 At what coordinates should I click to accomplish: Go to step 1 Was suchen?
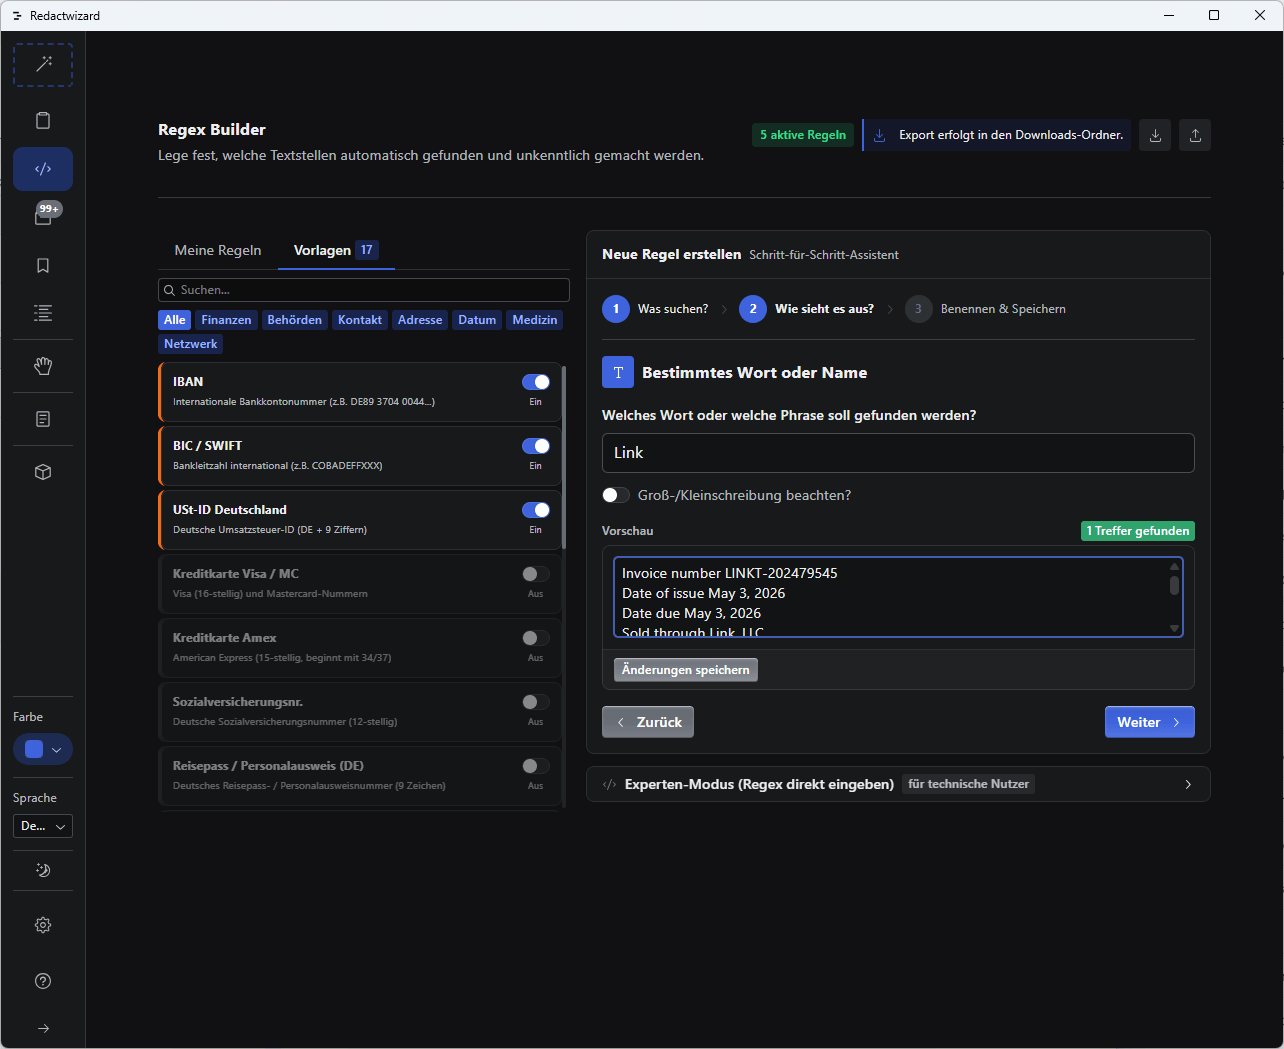click(655, 309)
